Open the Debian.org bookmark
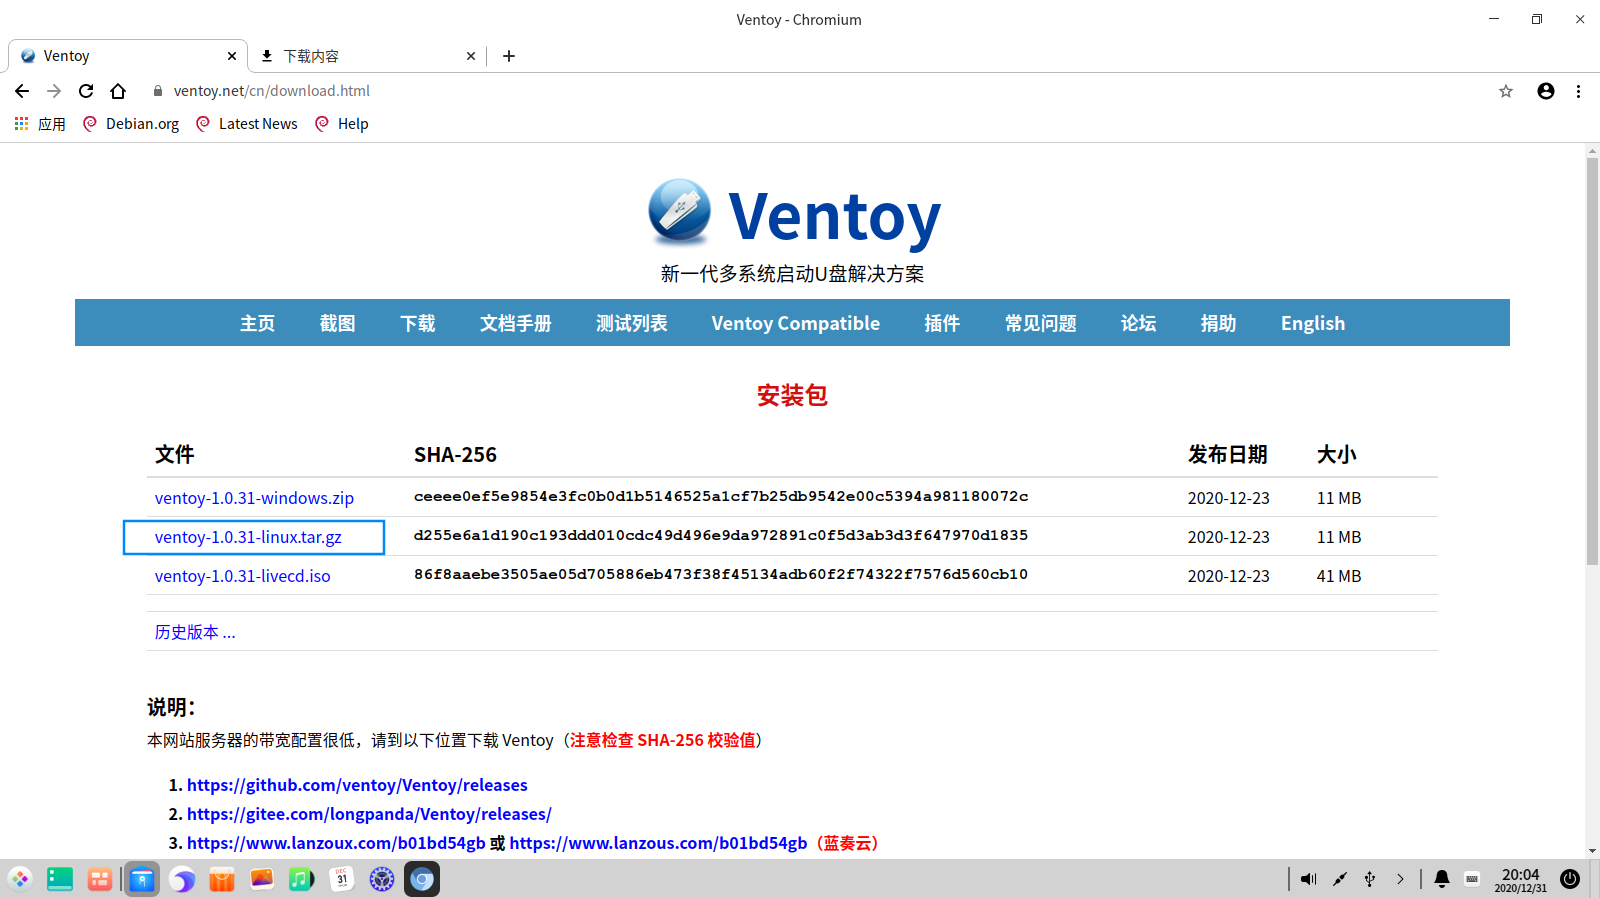Screen dimensions: 1600x898 (131, 124)
